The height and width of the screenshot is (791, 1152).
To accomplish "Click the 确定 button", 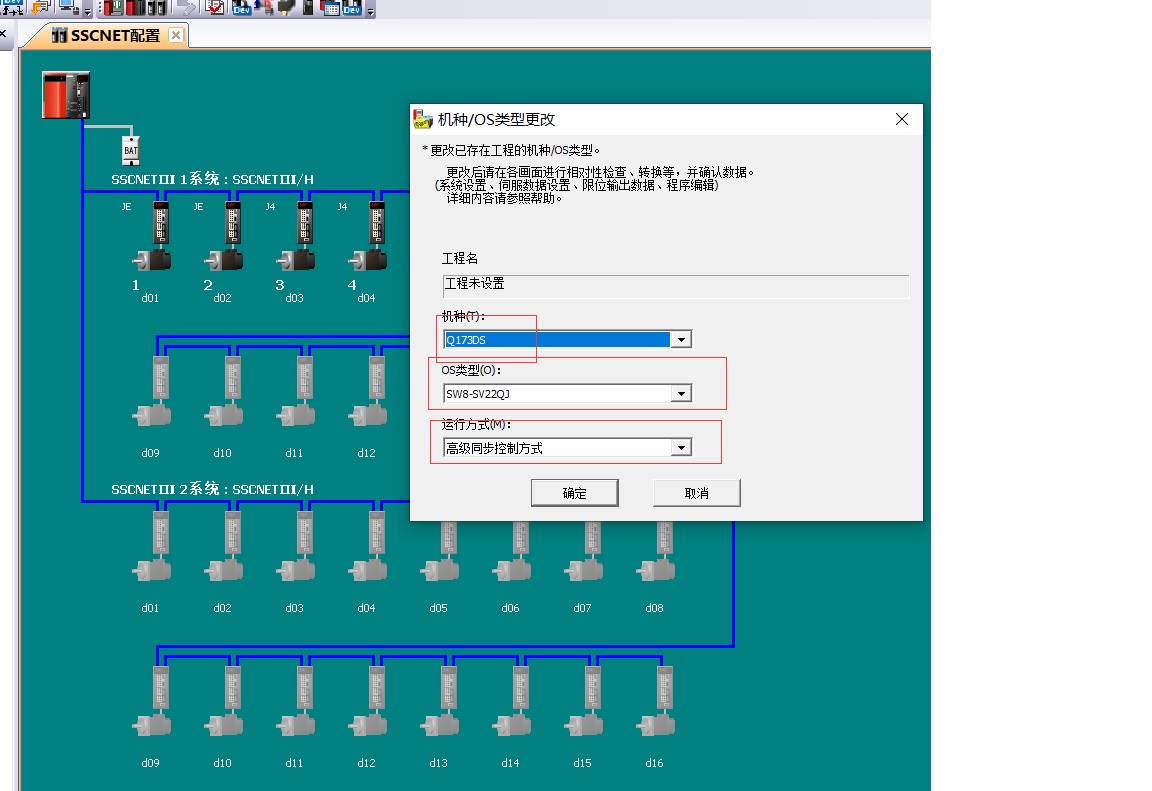I will (x=574, y=493).
